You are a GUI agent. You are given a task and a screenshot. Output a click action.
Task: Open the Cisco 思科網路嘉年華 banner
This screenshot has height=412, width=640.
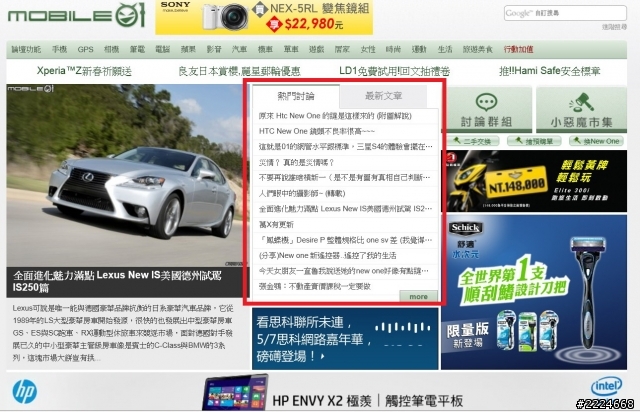(x=345, y=339)
